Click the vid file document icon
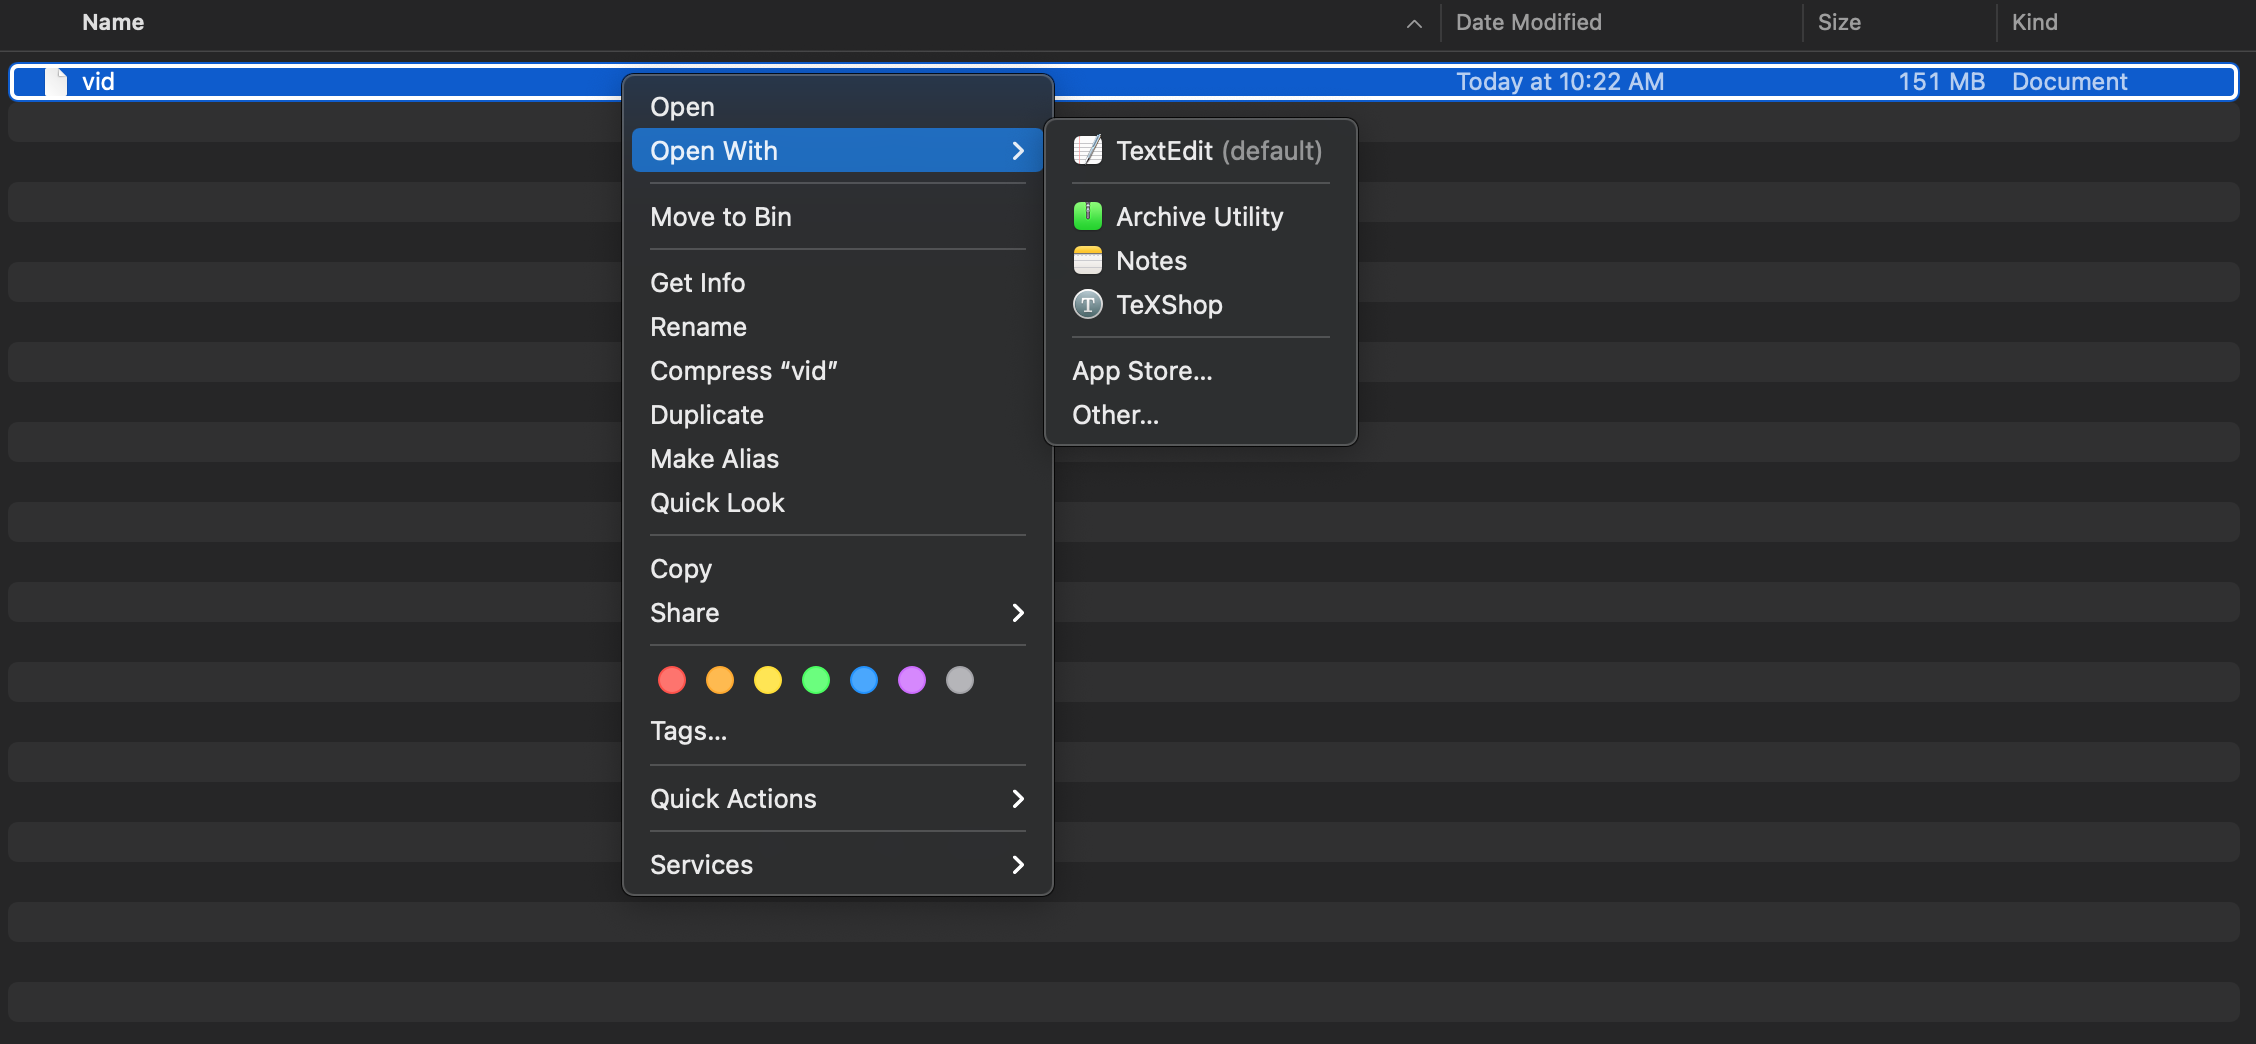The image size is (2256, 1044). click(57, 82)
